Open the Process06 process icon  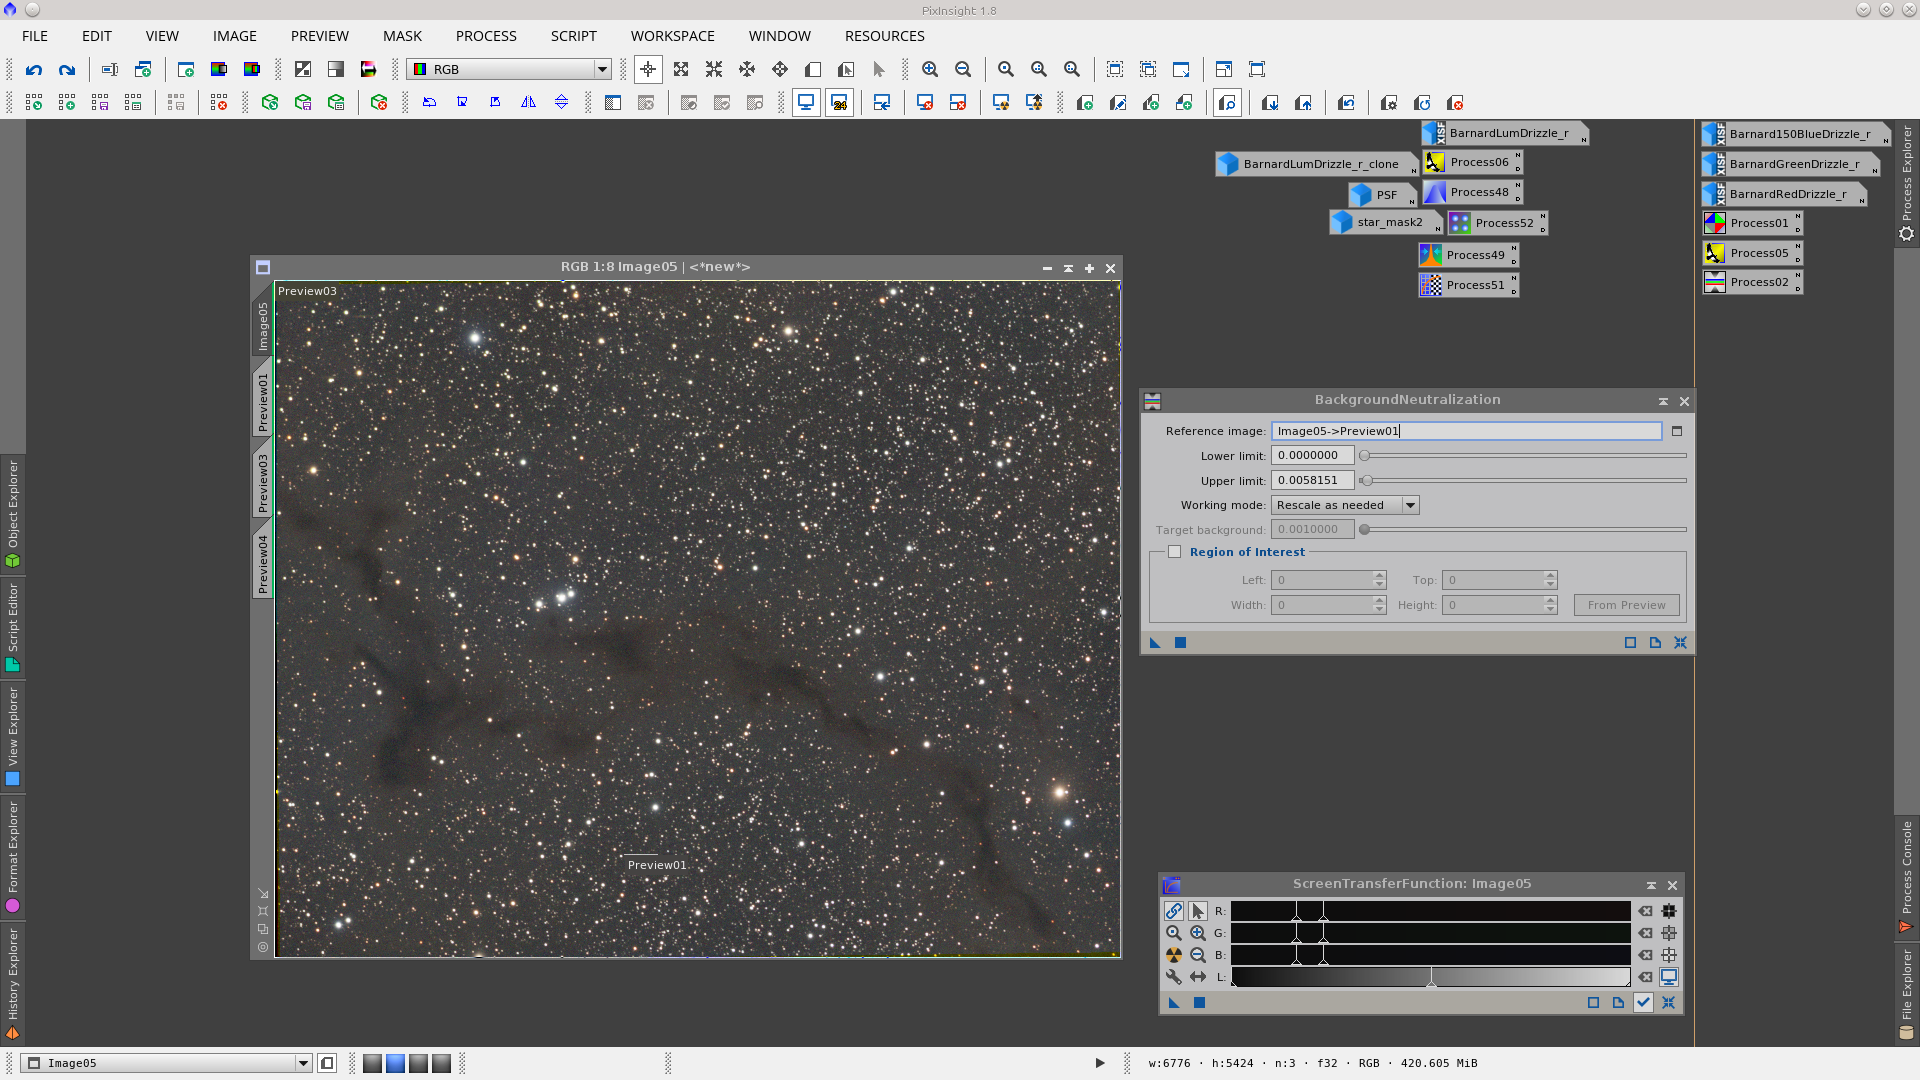pos(1470,162)
